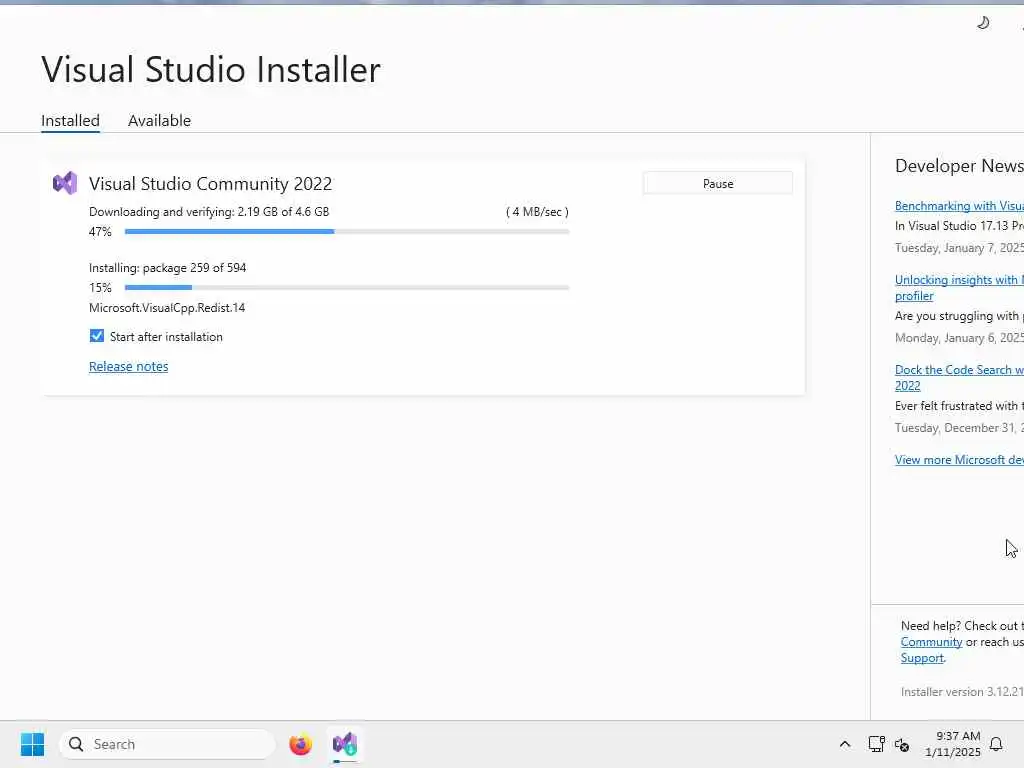Launch Firefox from the taskbar

click(300, 744)
